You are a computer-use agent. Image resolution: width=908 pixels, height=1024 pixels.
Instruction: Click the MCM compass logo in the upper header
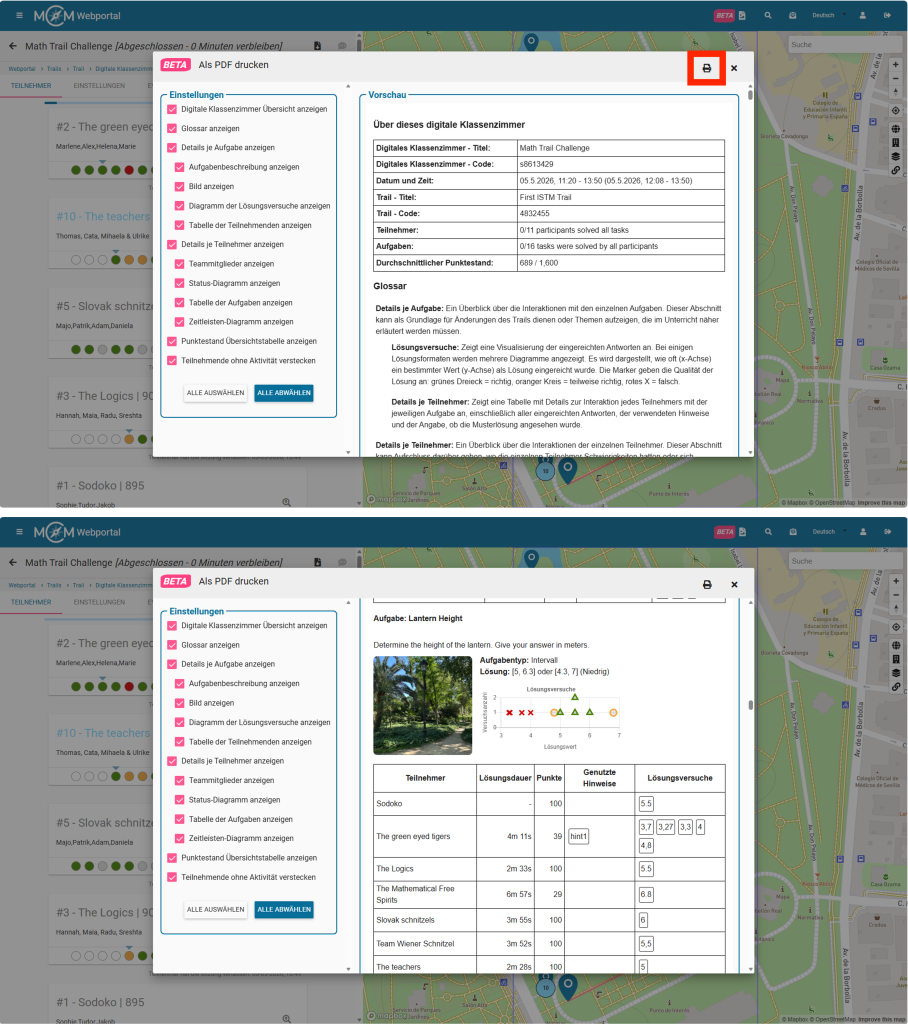tap(54, 16)
